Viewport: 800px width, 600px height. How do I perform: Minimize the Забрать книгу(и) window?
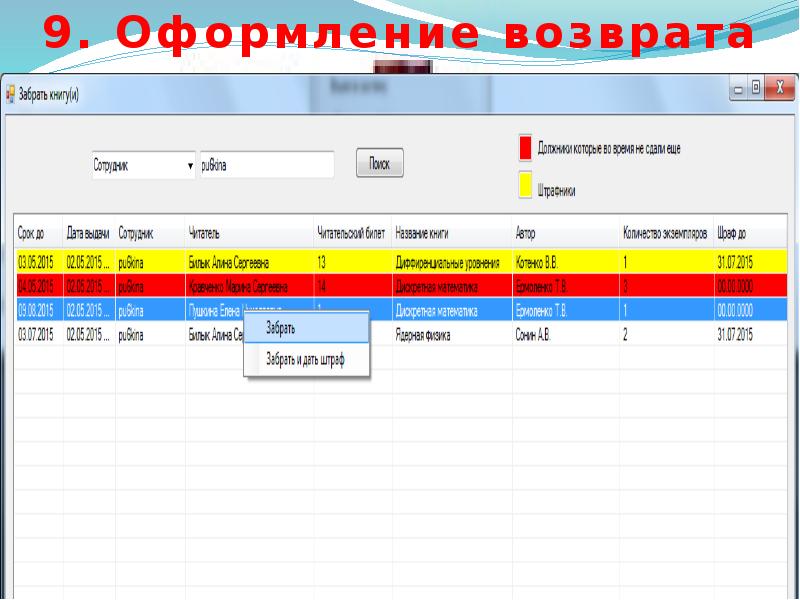[x=738, y=89]
